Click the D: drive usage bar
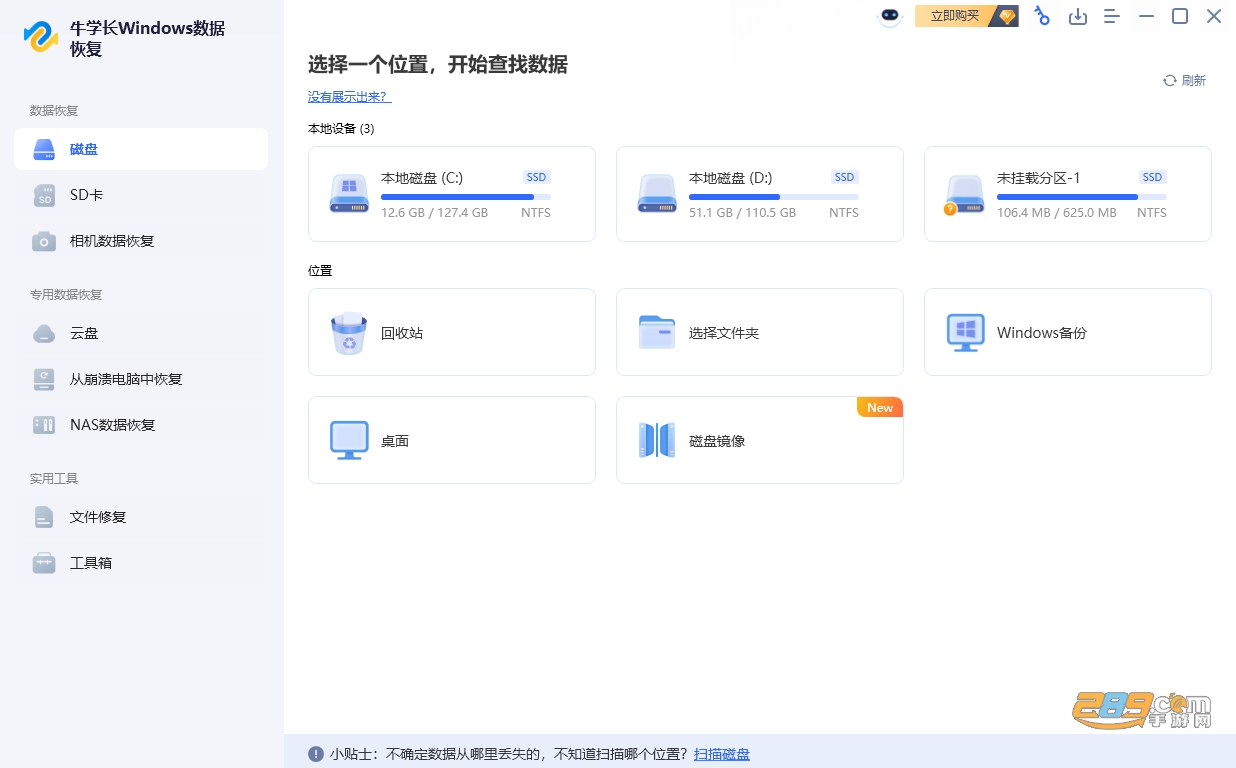 click(774, 197)
